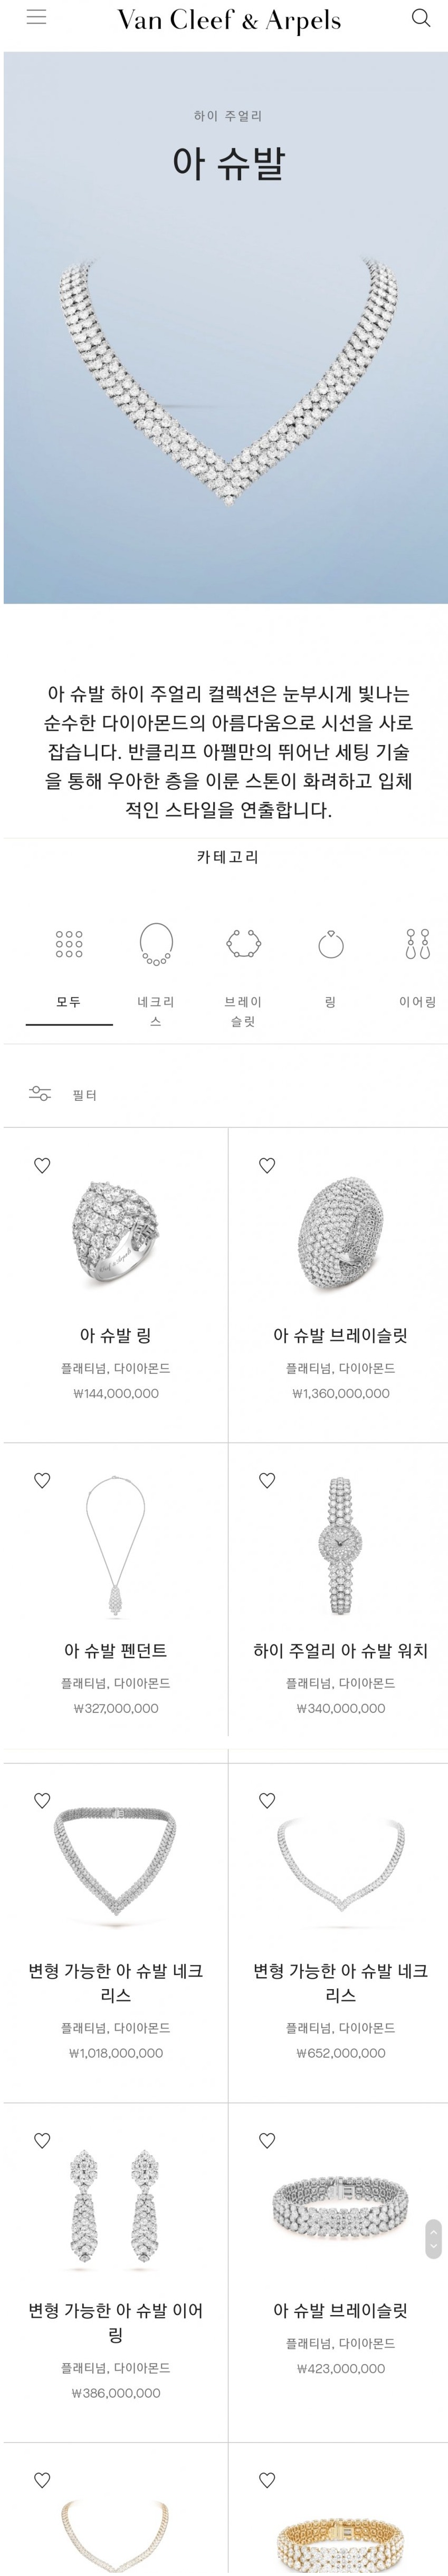Switch to the 모두 tab
The width and height of the screenshot is (448, 2576).
click(x=69, y=1001)
